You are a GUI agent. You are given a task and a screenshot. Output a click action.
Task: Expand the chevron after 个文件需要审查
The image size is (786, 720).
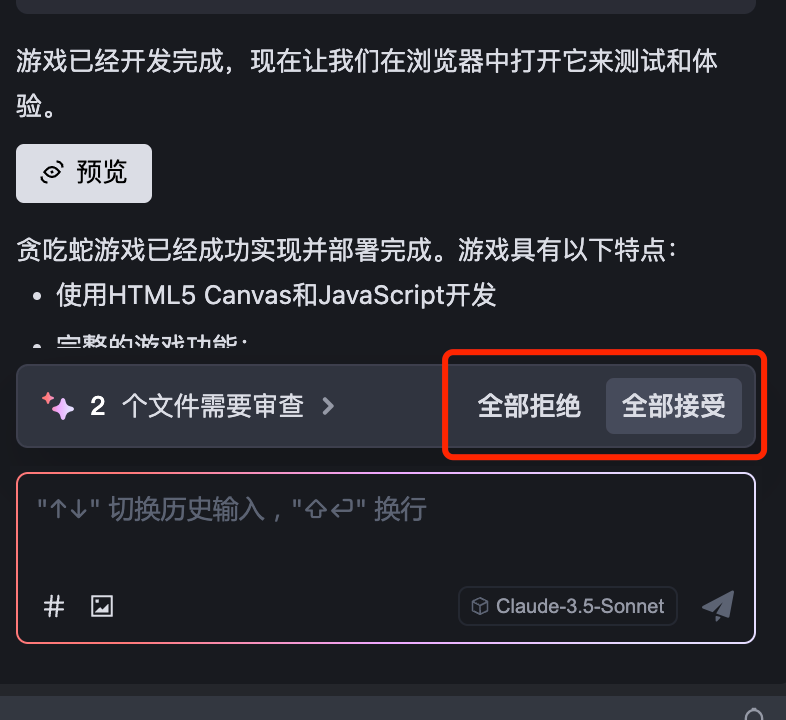328,406
